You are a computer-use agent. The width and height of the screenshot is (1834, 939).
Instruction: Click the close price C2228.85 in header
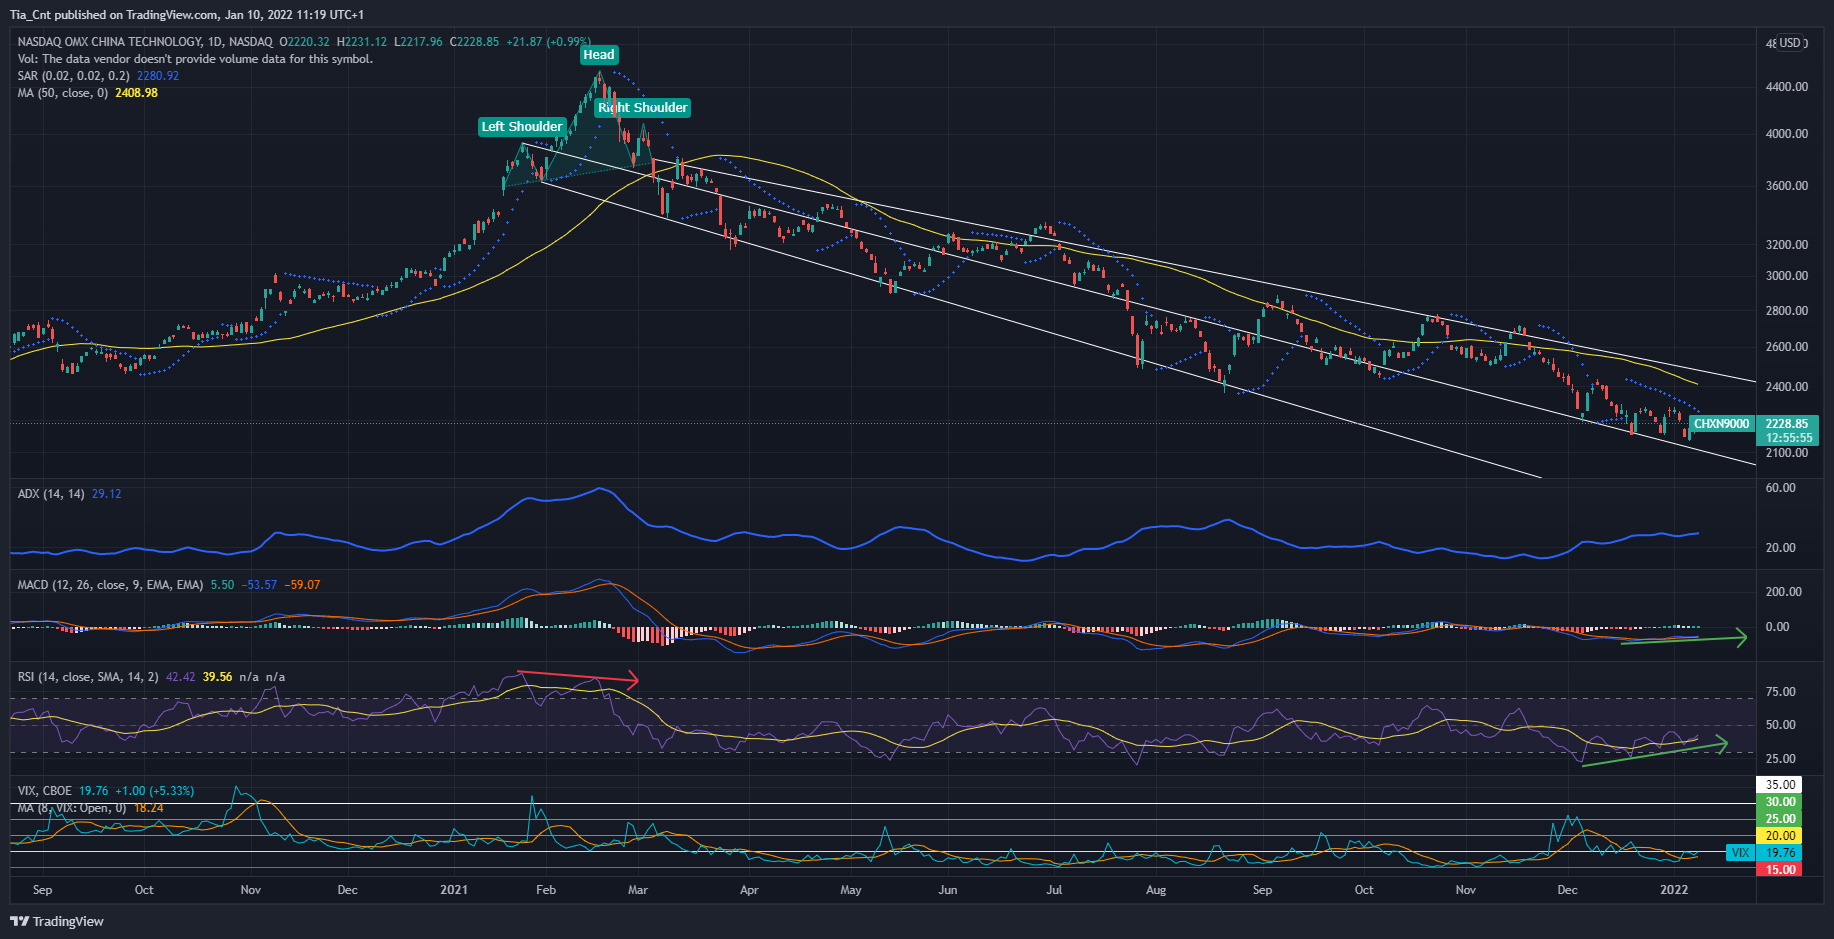[x=474, y=42]
